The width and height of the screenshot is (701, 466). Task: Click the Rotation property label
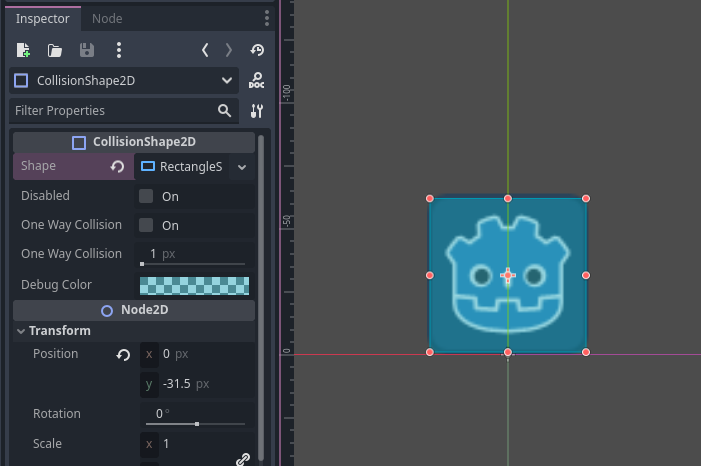pyautogui.click(x=57, y=414)
